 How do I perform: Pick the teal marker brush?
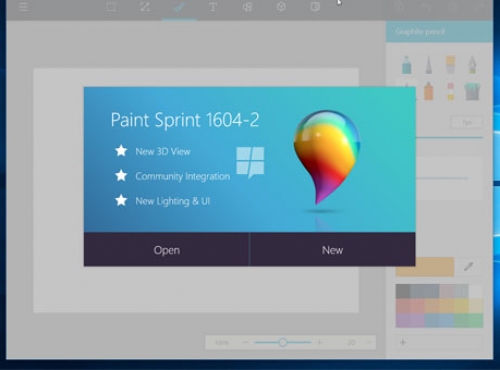[406, 64]
